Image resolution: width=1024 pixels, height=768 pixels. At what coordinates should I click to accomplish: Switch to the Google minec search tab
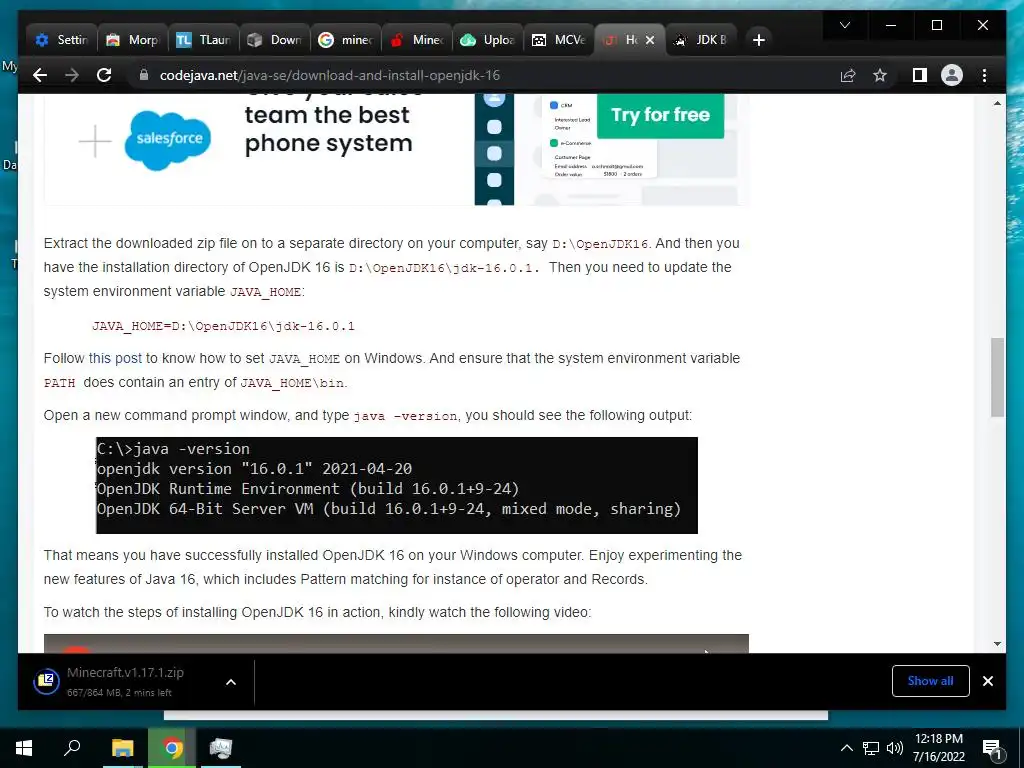coord(345,40)
